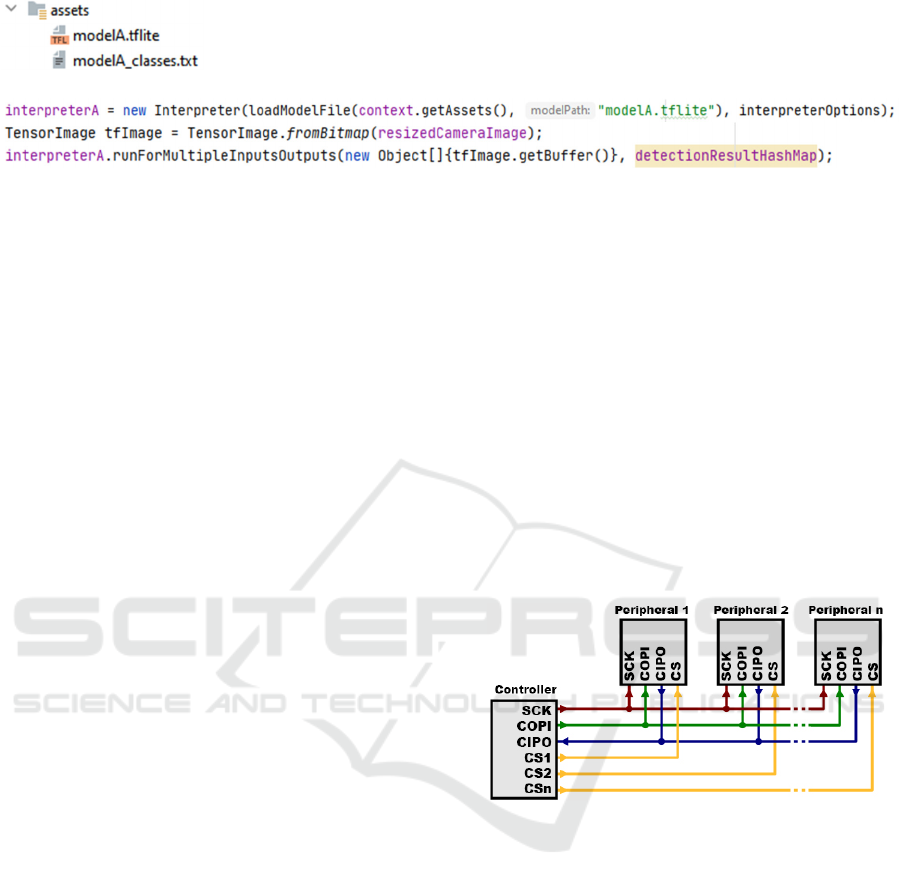
Task: Click the Peripheral 1 block
Action: coord(652,652)
